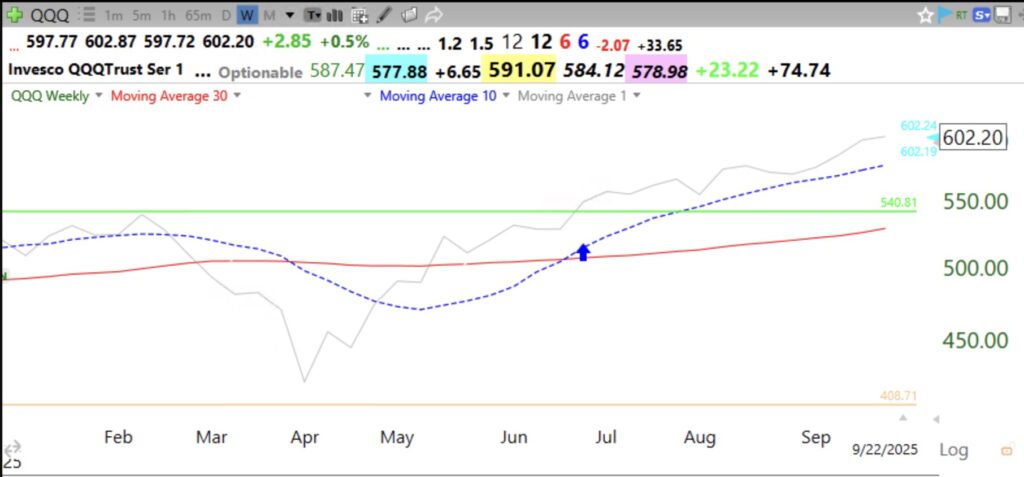Click the +33.65 value
The image size is (1024, 477).
pyautogui.click(x=660, y=45)
